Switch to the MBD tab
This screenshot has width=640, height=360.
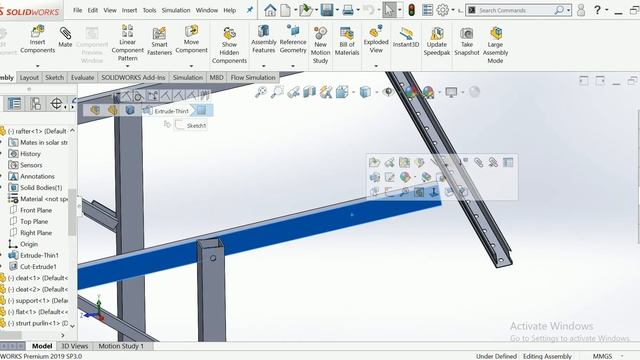coord(216,77)
